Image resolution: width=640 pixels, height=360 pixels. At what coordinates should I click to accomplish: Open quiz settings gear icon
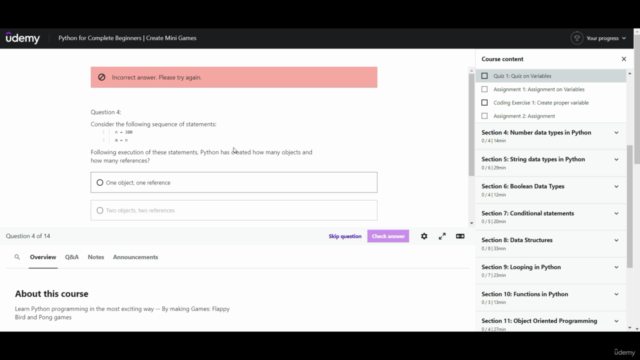click(x=424, y=236)
